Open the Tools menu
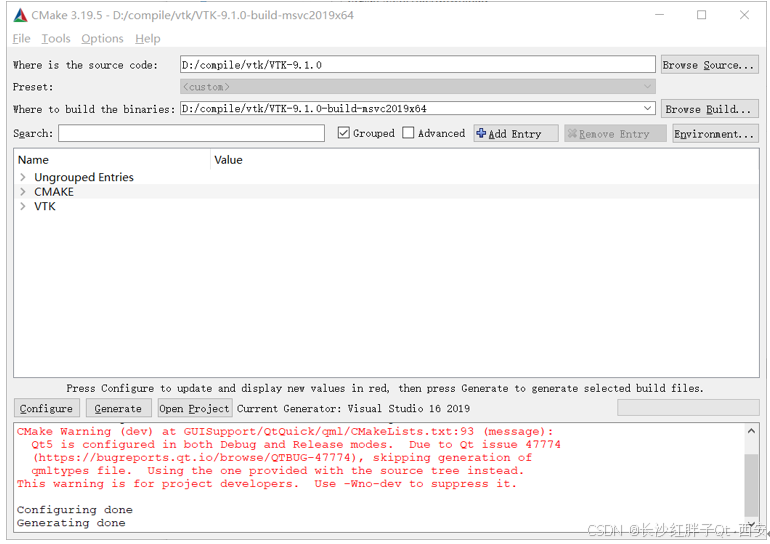770x544 pixels. [56, 38]
